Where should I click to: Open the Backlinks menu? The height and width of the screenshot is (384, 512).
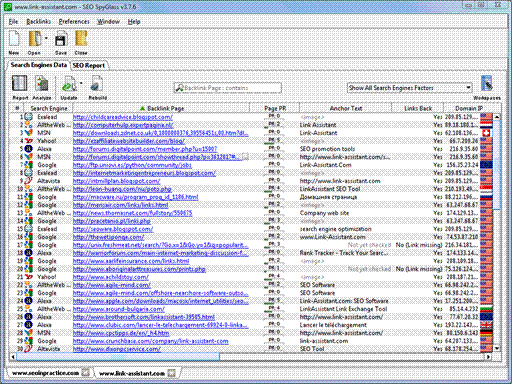(x=39, y=22)
